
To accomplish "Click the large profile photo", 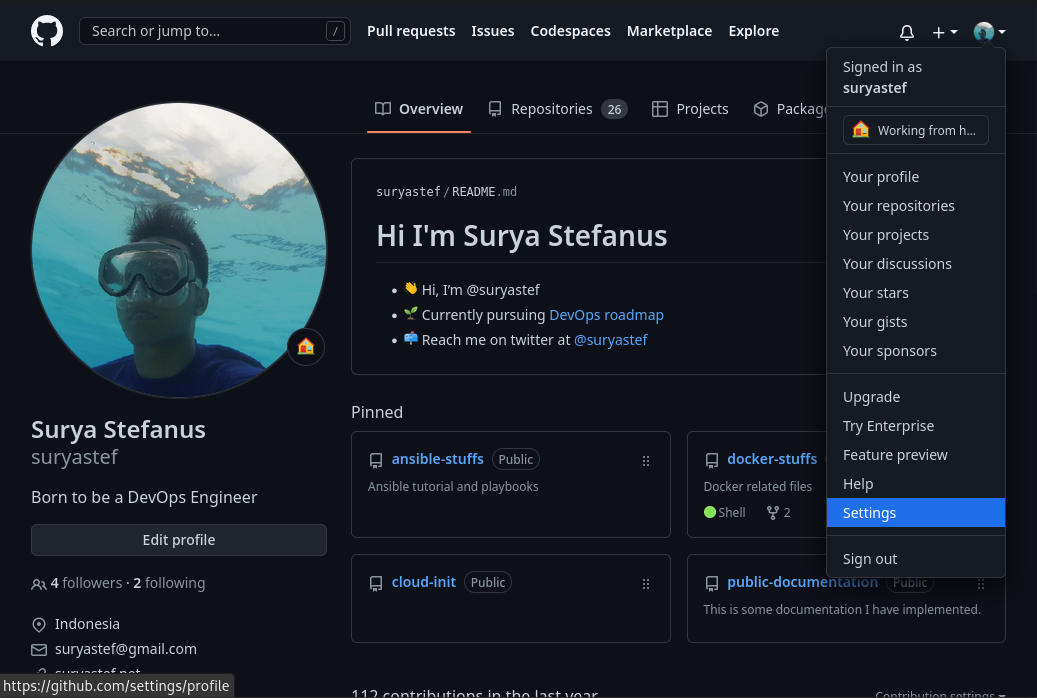I will [x=179, y=250].
